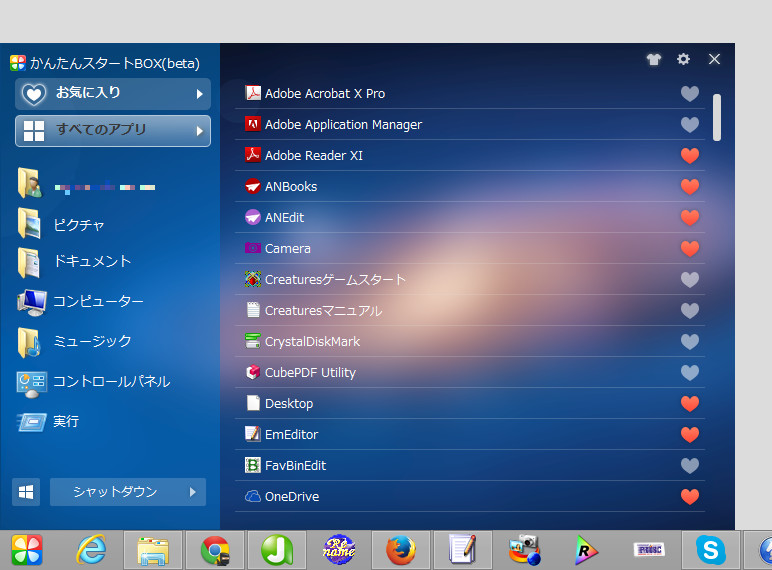Unfavorite Adobe Reader XI heart
The width and height of the screenshot is (772, 570).
(x=690, y=156)
